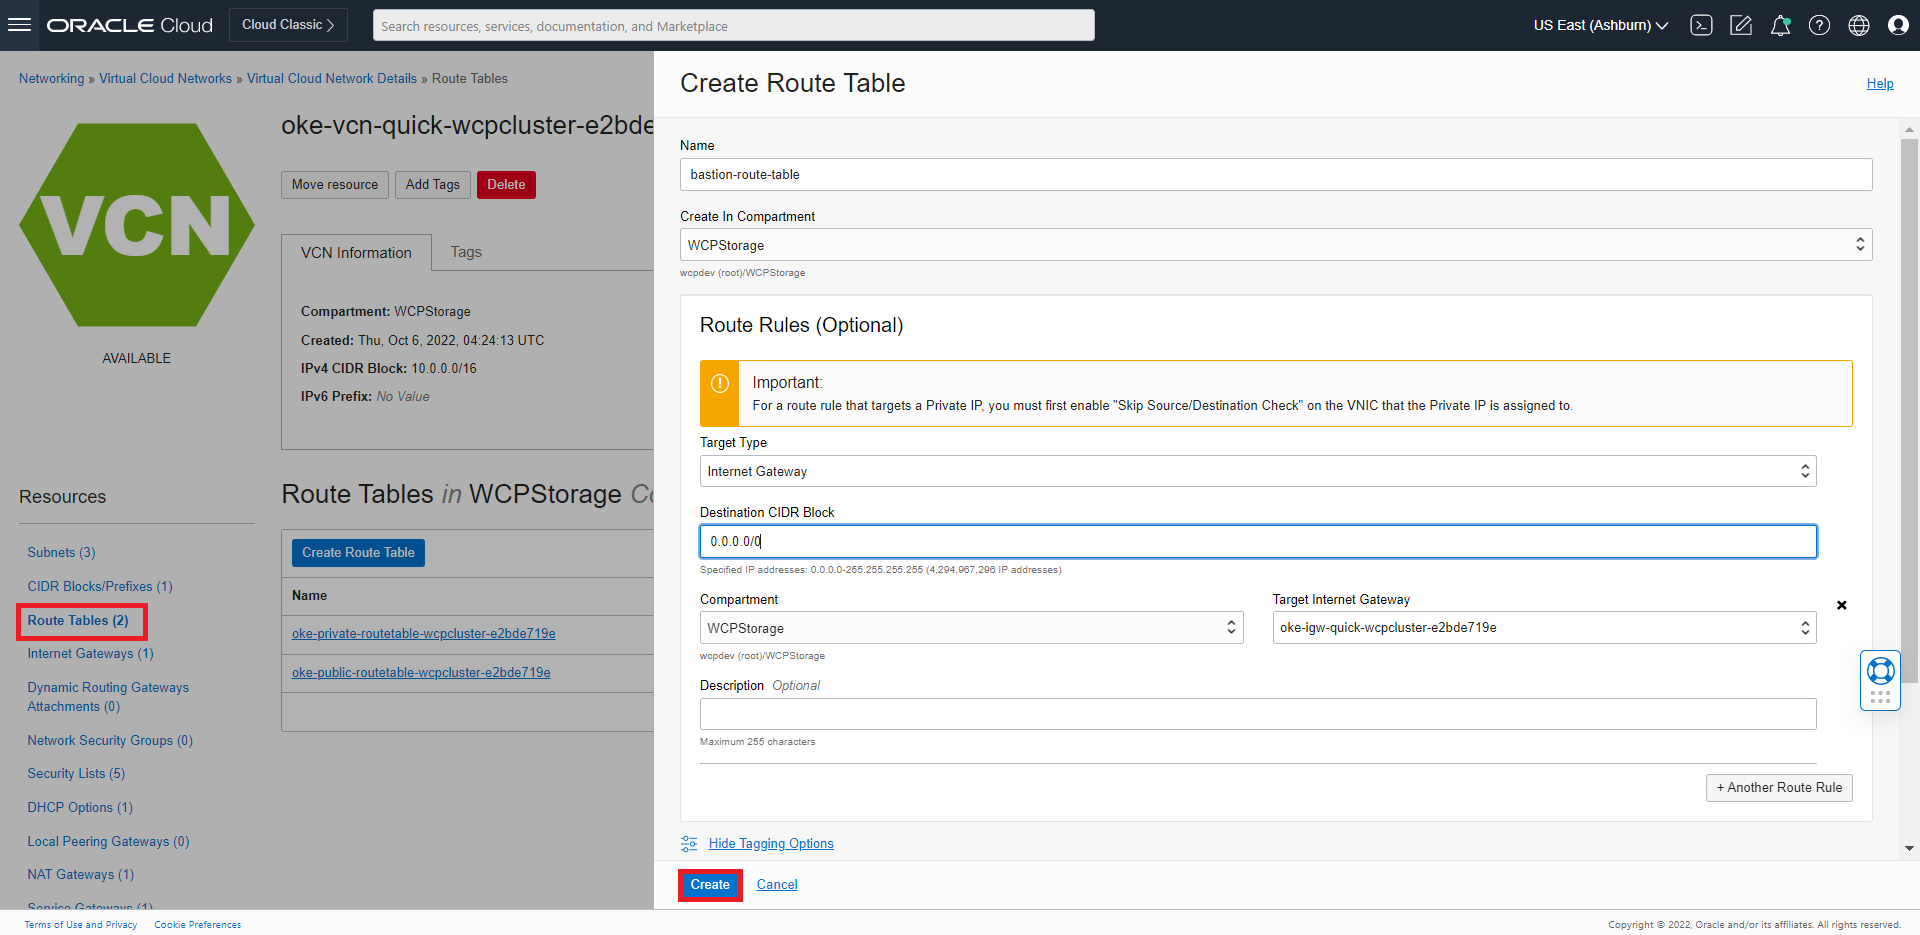Open the Target Internet Gateway dropdown
Image resolution: width=1920 pixels, height=935 pixels.
(x=1544, y=627)
